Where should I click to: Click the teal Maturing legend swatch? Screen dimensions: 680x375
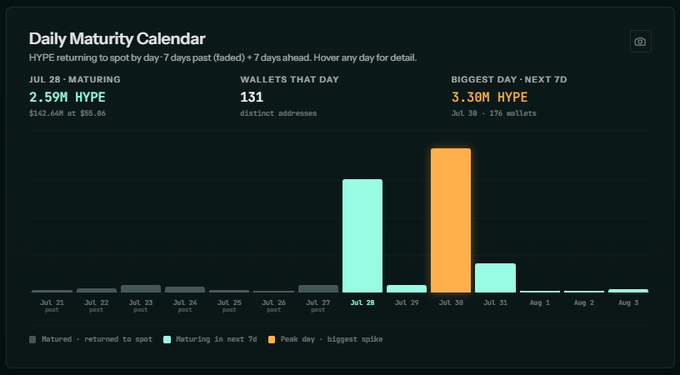[x=167, y=339]
